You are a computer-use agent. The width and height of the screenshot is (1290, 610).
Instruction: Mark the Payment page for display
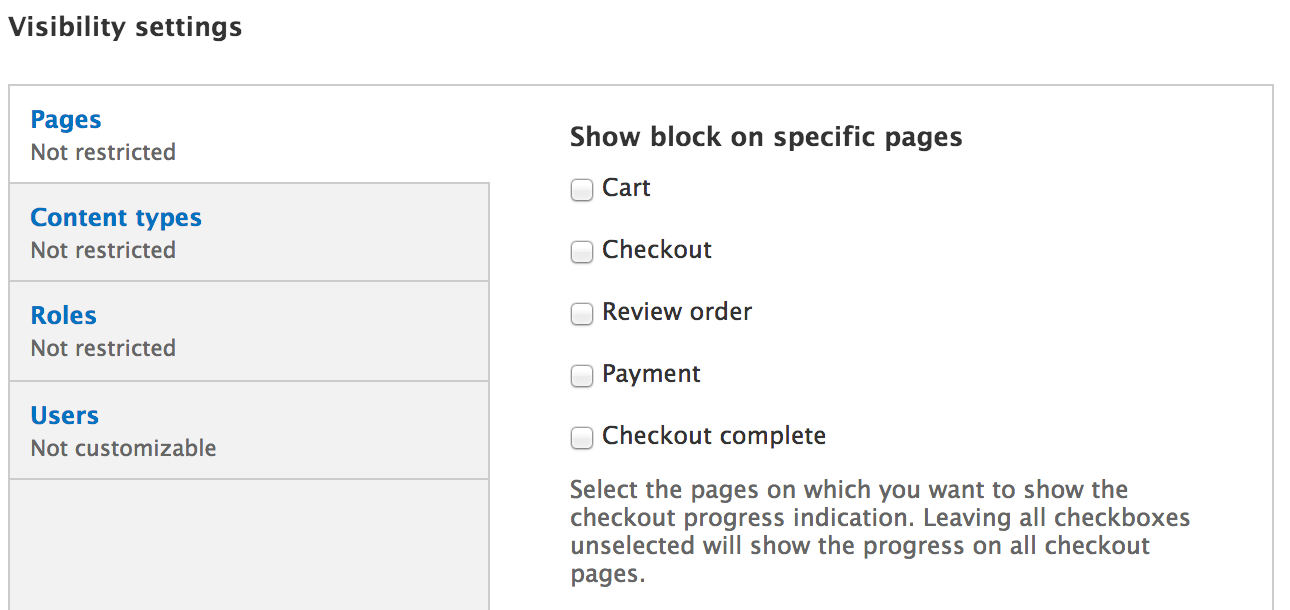click(x=582, y=375)
